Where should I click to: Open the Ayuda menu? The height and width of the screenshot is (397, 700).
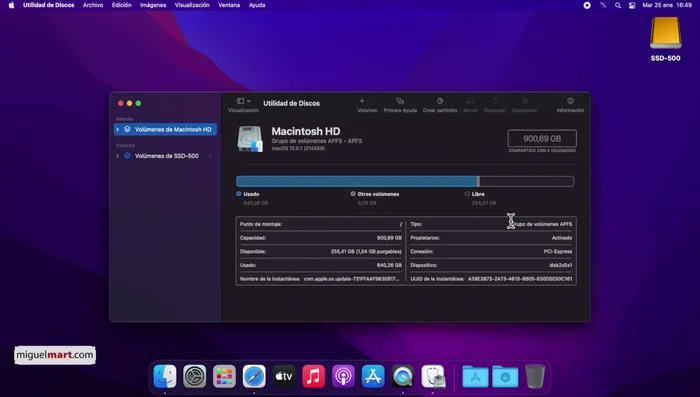pyautogui.click(x=257, y=5)
